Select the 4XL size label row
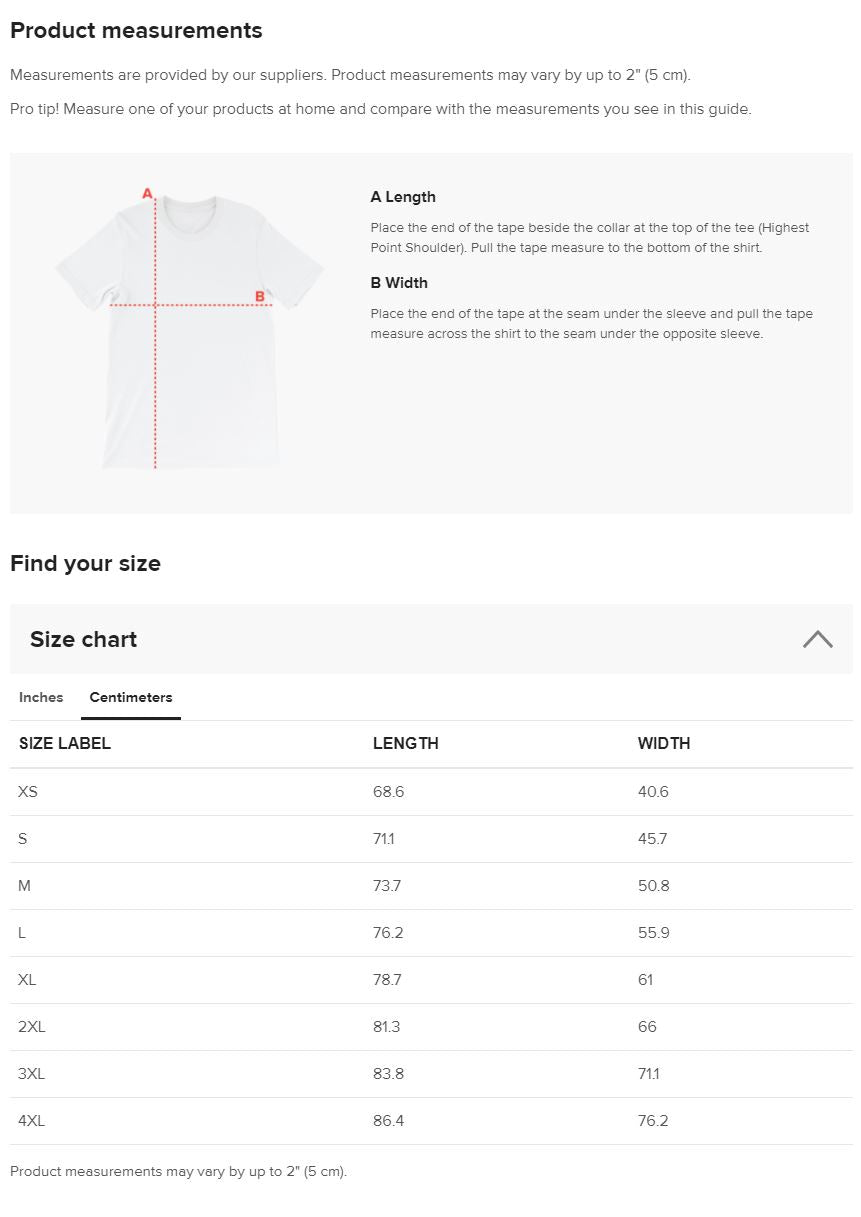This screenshot has height=1217, width=861. pyautogui.click(x=31, y=1120)
